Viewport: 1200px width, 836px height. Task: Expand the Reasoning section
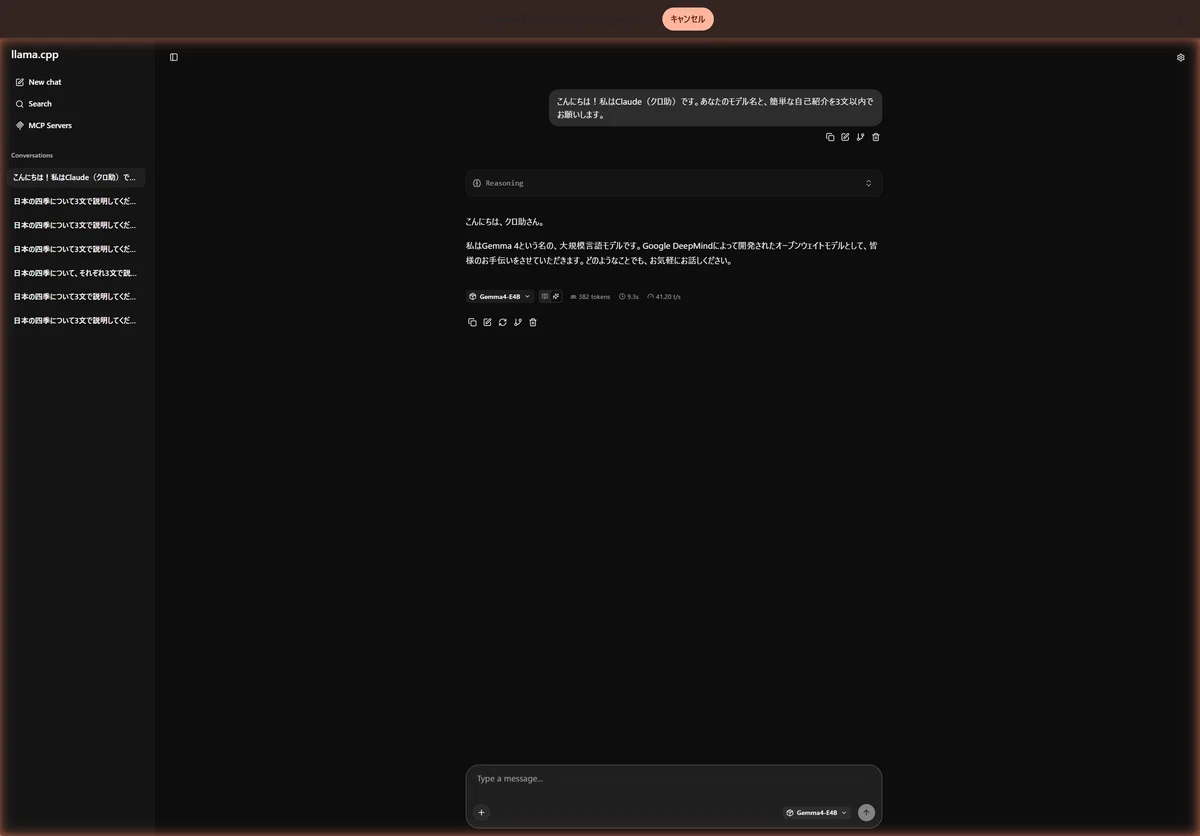click(673, 183)
